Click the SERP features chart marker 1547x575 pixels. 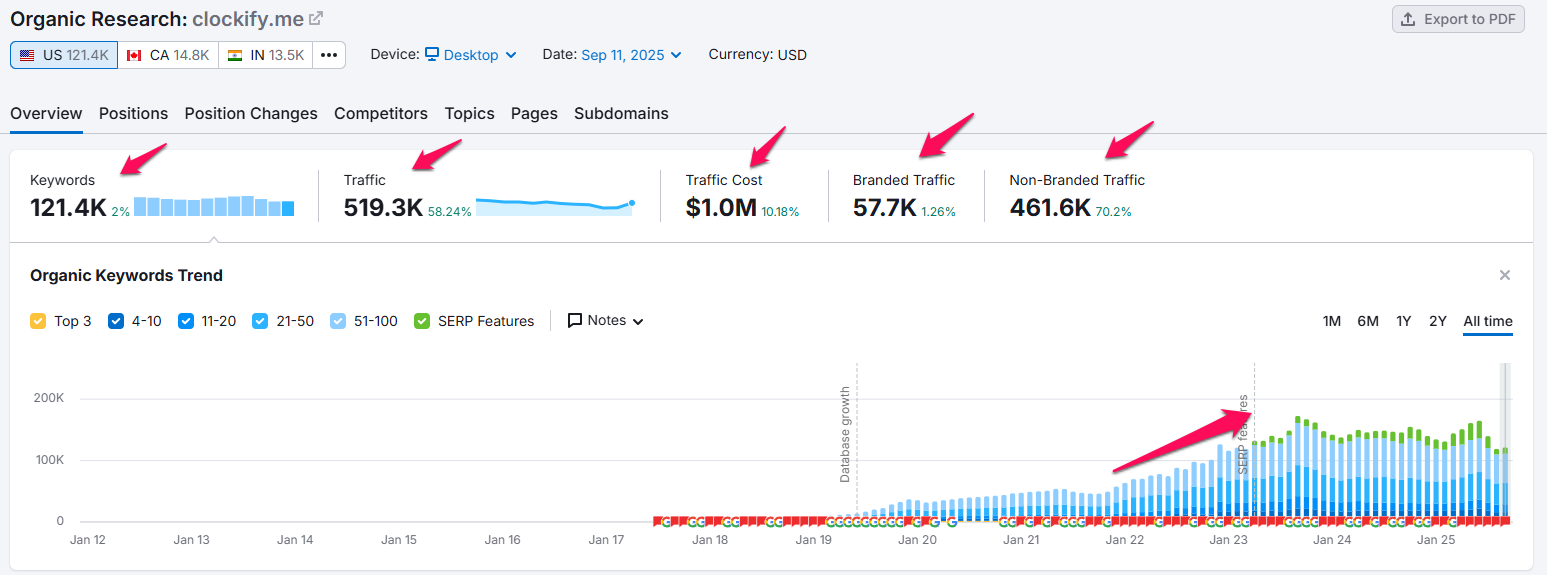1243,434
